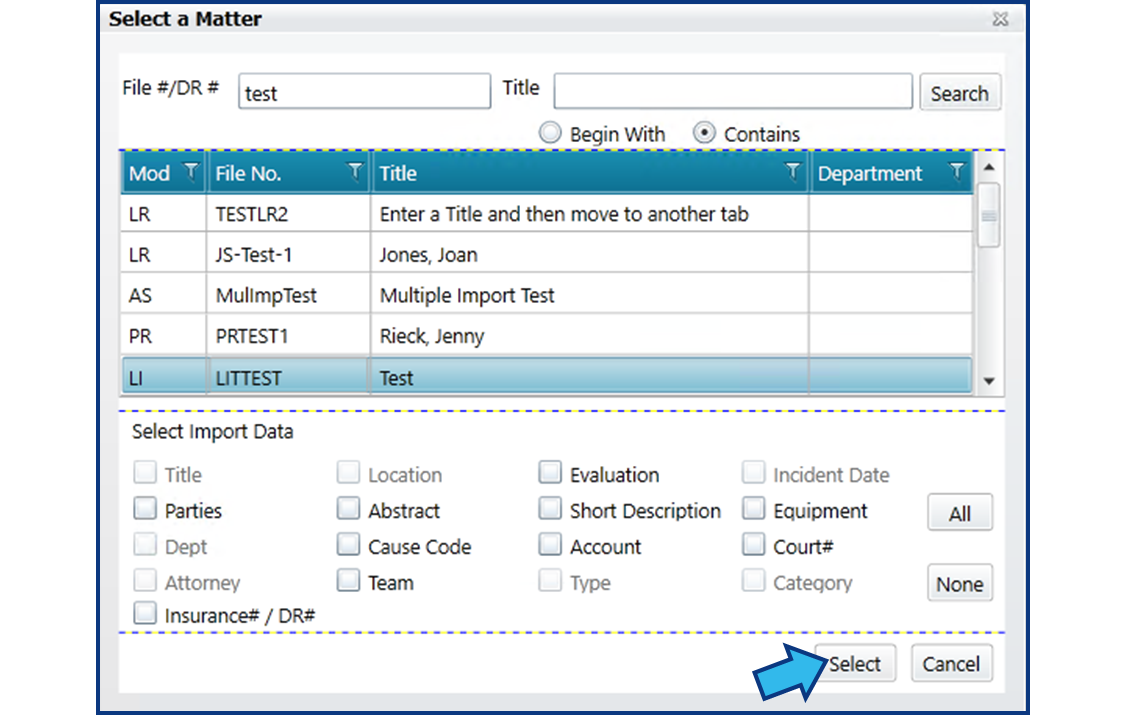The image size is (1124, 716).
Task: Click the Type checkbox
Action: point(550,581)
